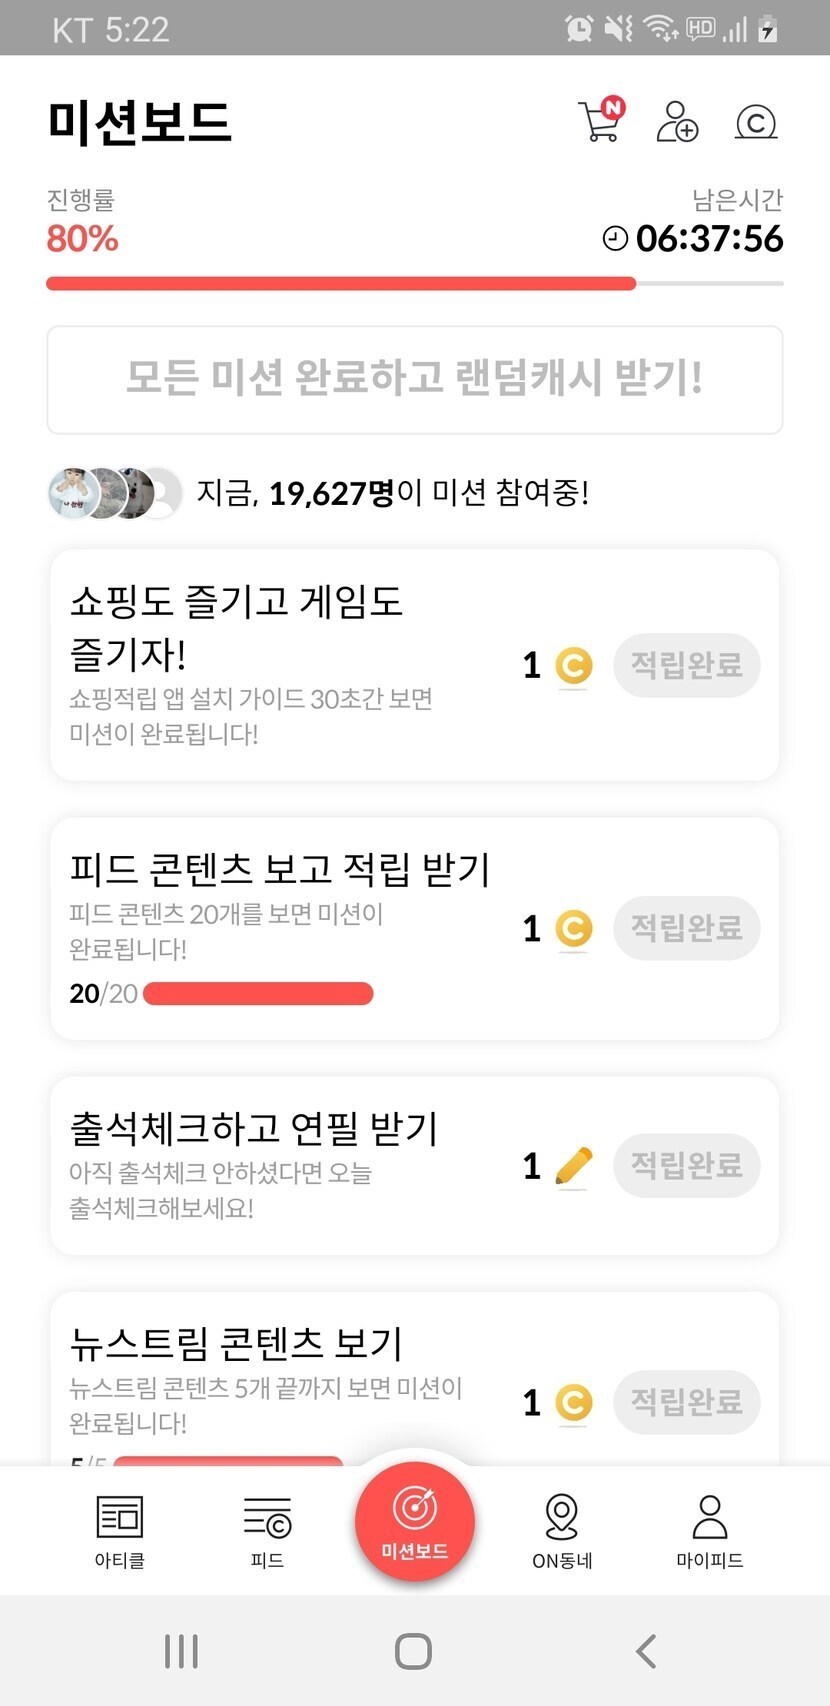Switch to the 아티클 tab

pyautogui.click(x=120, y=1530)
